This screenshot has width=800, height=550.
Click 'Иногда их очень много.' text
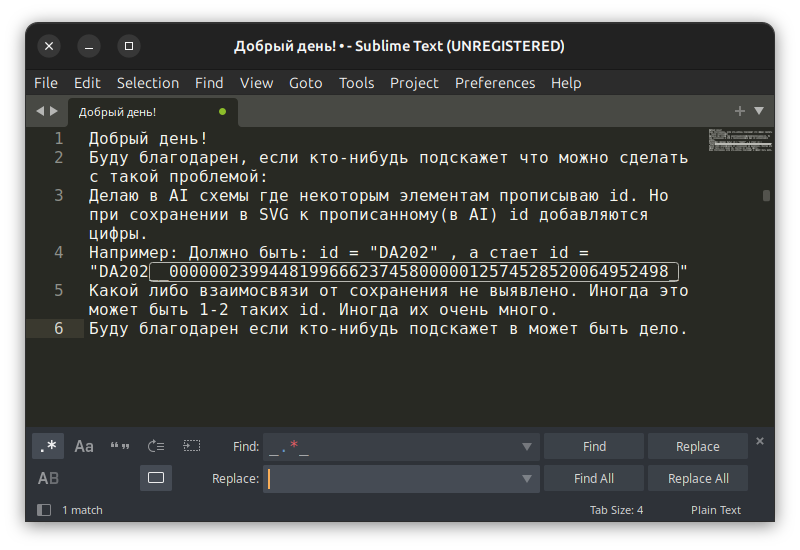447,310
